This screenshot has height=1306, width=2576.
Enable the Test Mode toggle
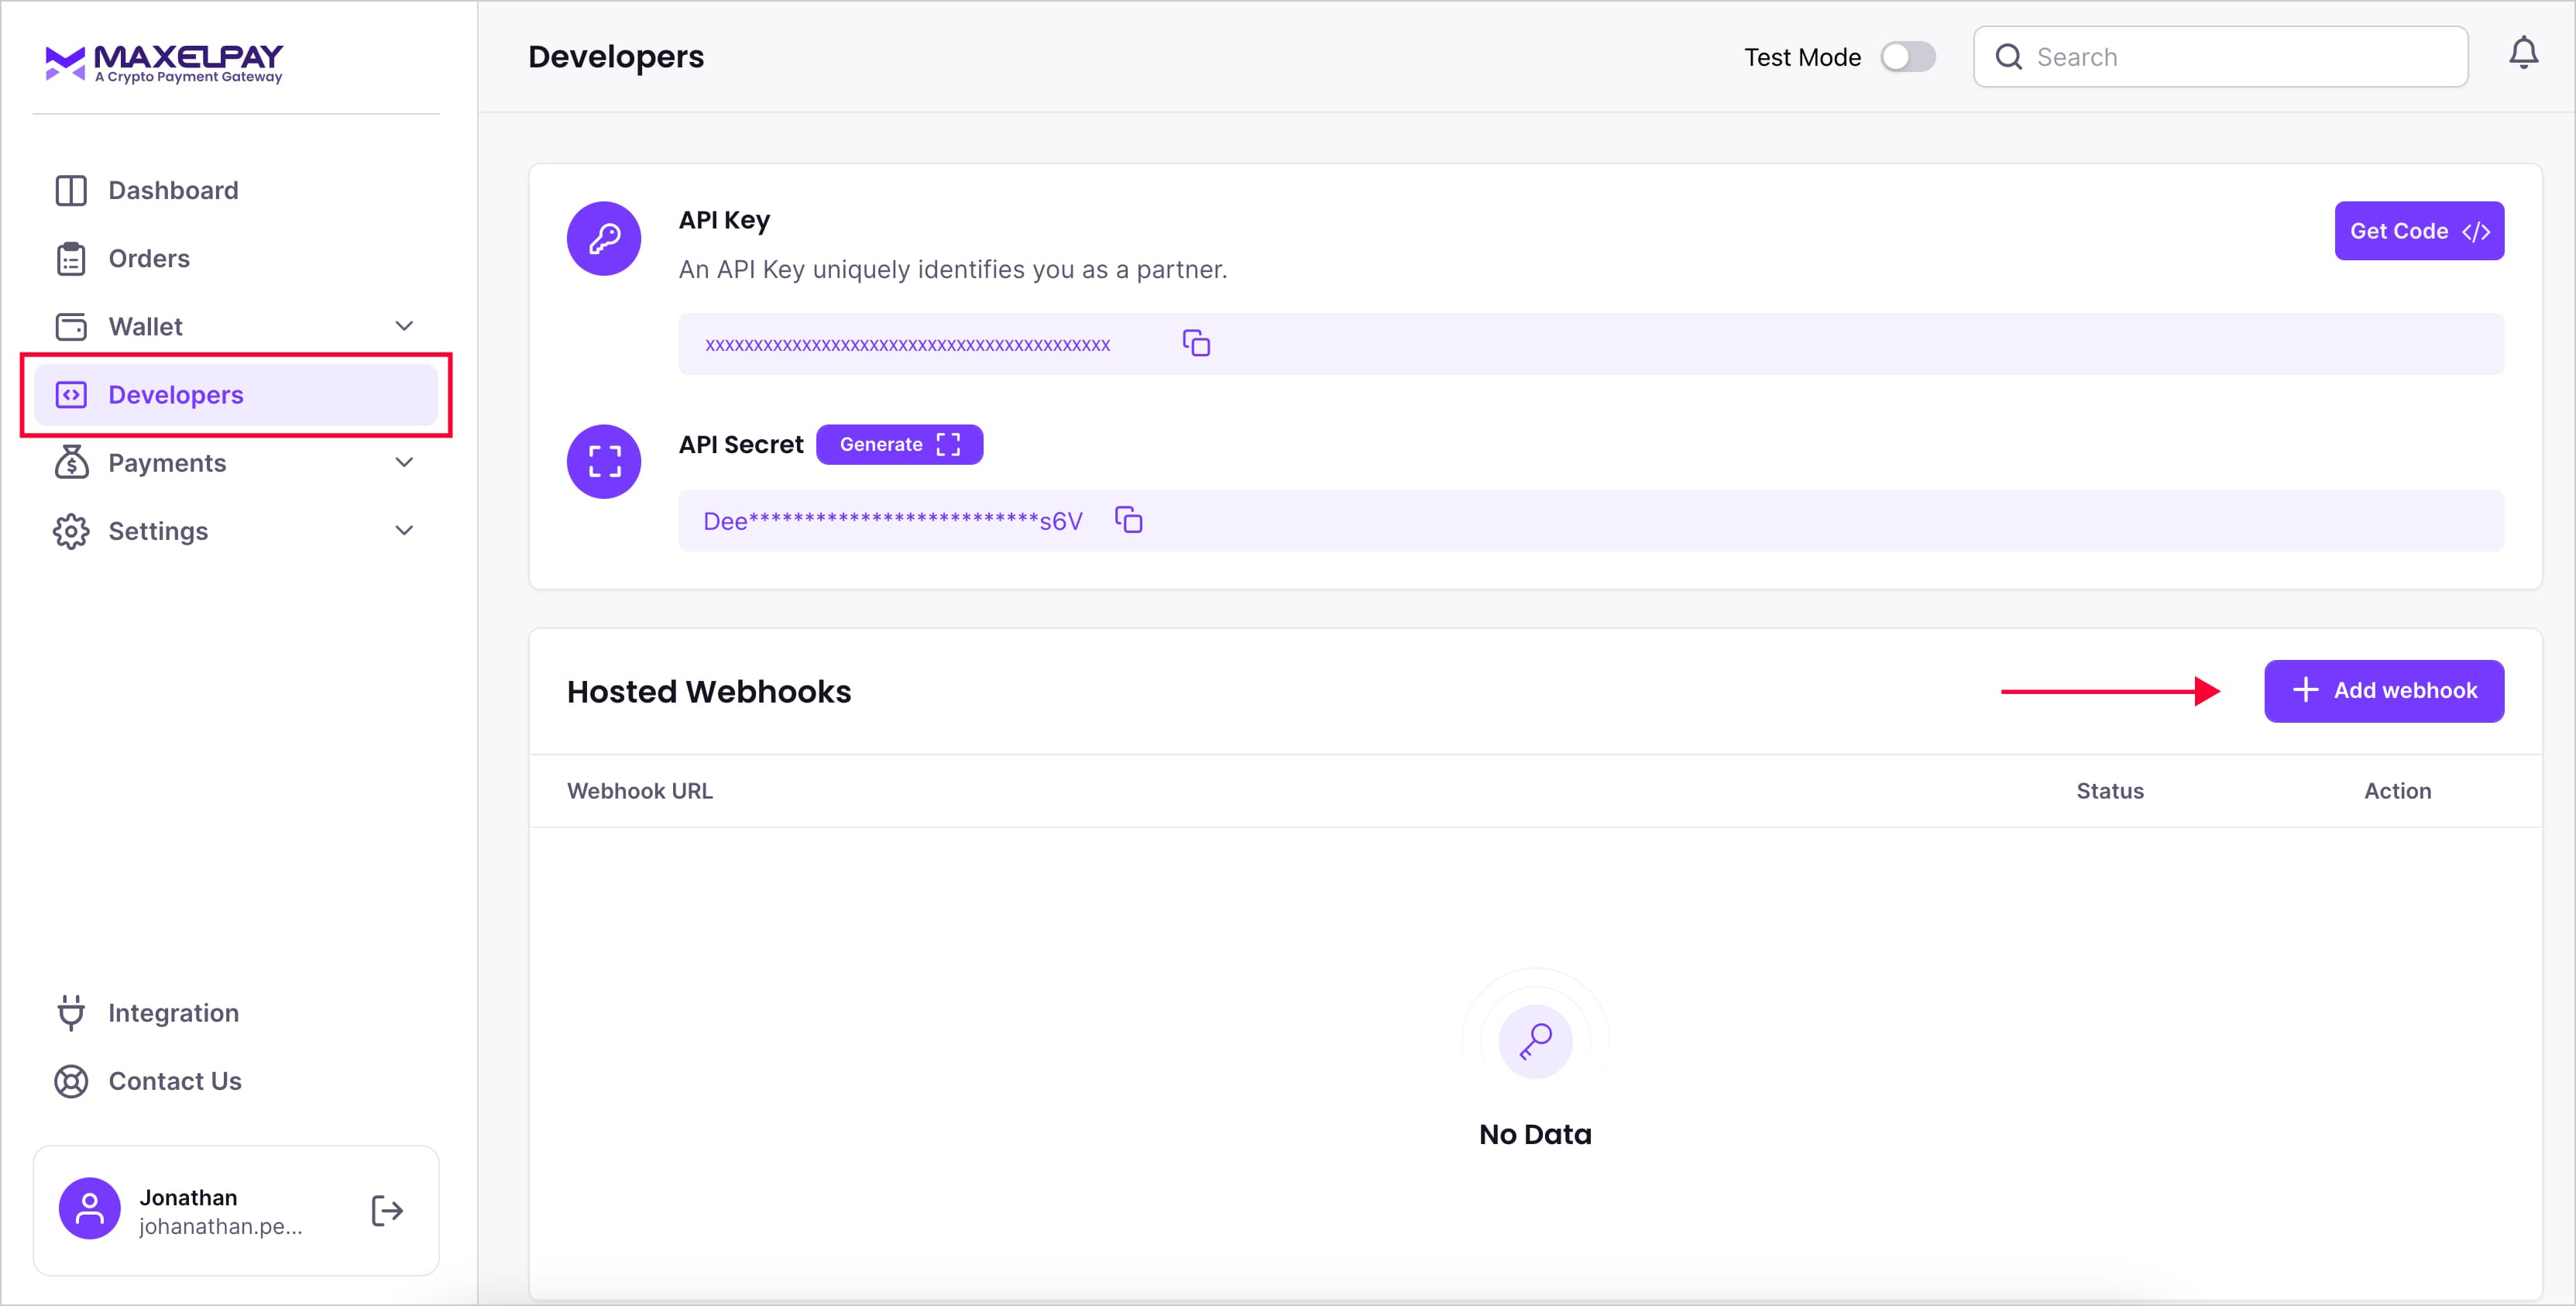click(x=1907, y=57)
